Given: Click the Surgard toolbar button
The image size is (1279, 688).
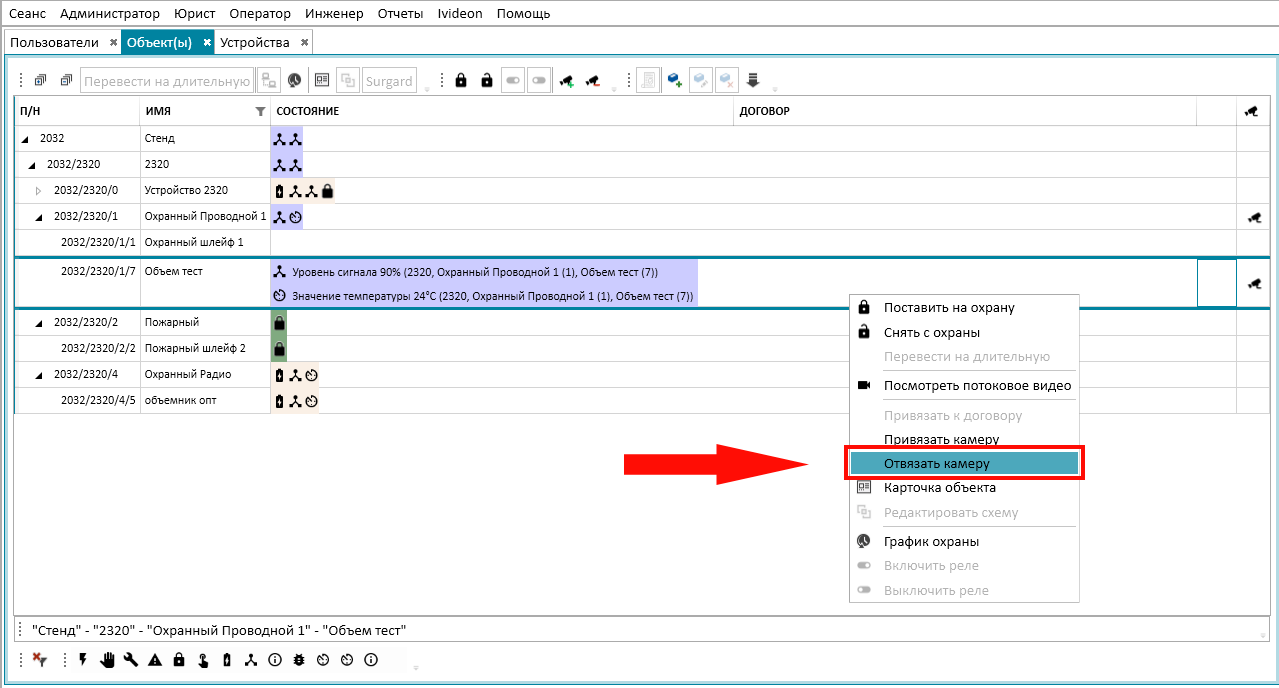Looking at the screenshot, I should point(389,81).
